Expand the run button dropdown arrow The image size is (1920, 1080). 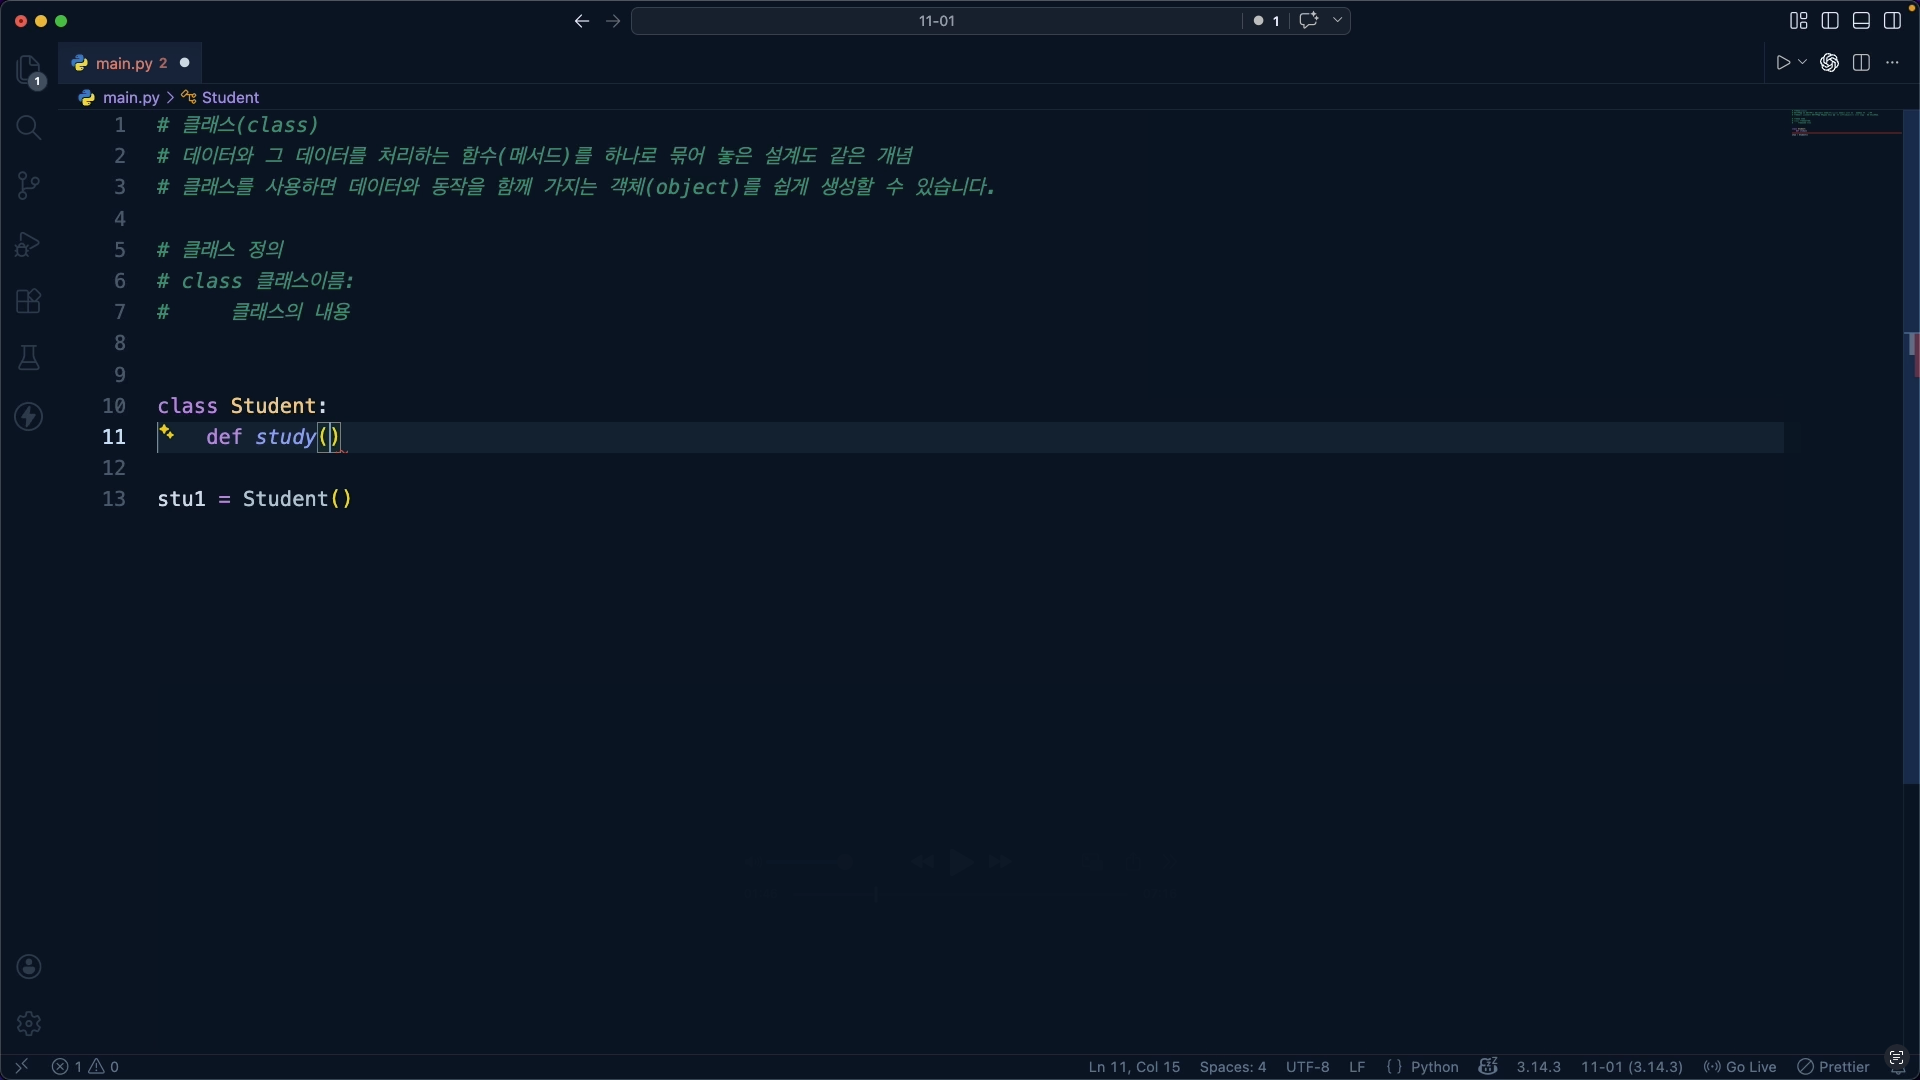point(1803,63)
